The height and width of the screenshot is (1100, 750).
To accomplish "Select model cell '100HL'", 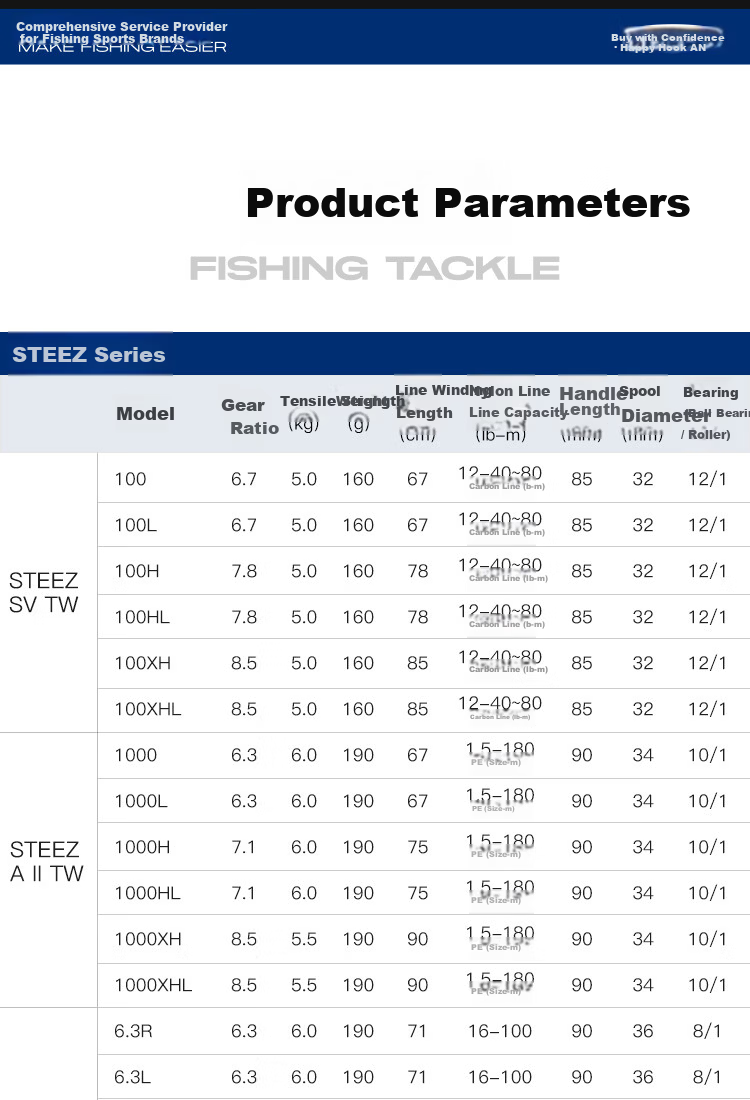I will [142, 617].
